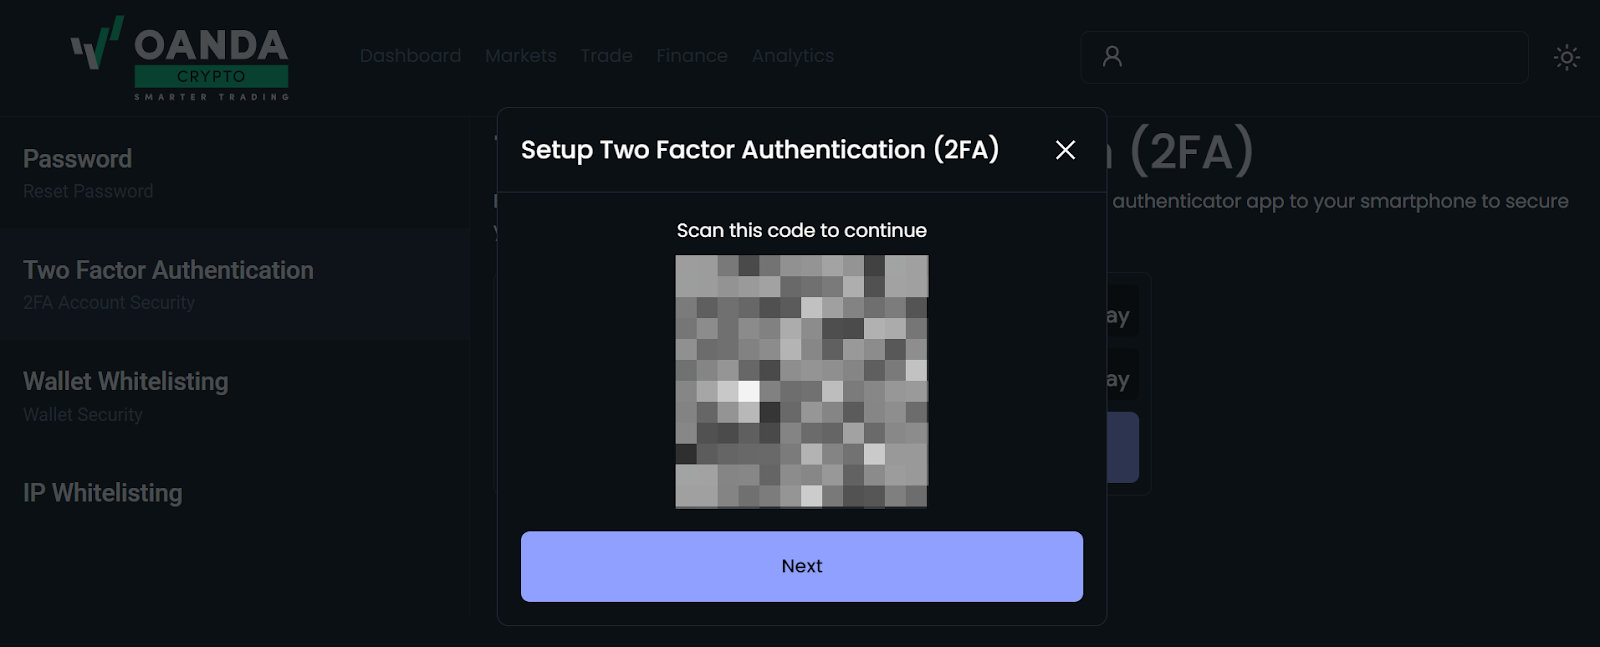Scan area: click the QR code image

coord(801,383)
